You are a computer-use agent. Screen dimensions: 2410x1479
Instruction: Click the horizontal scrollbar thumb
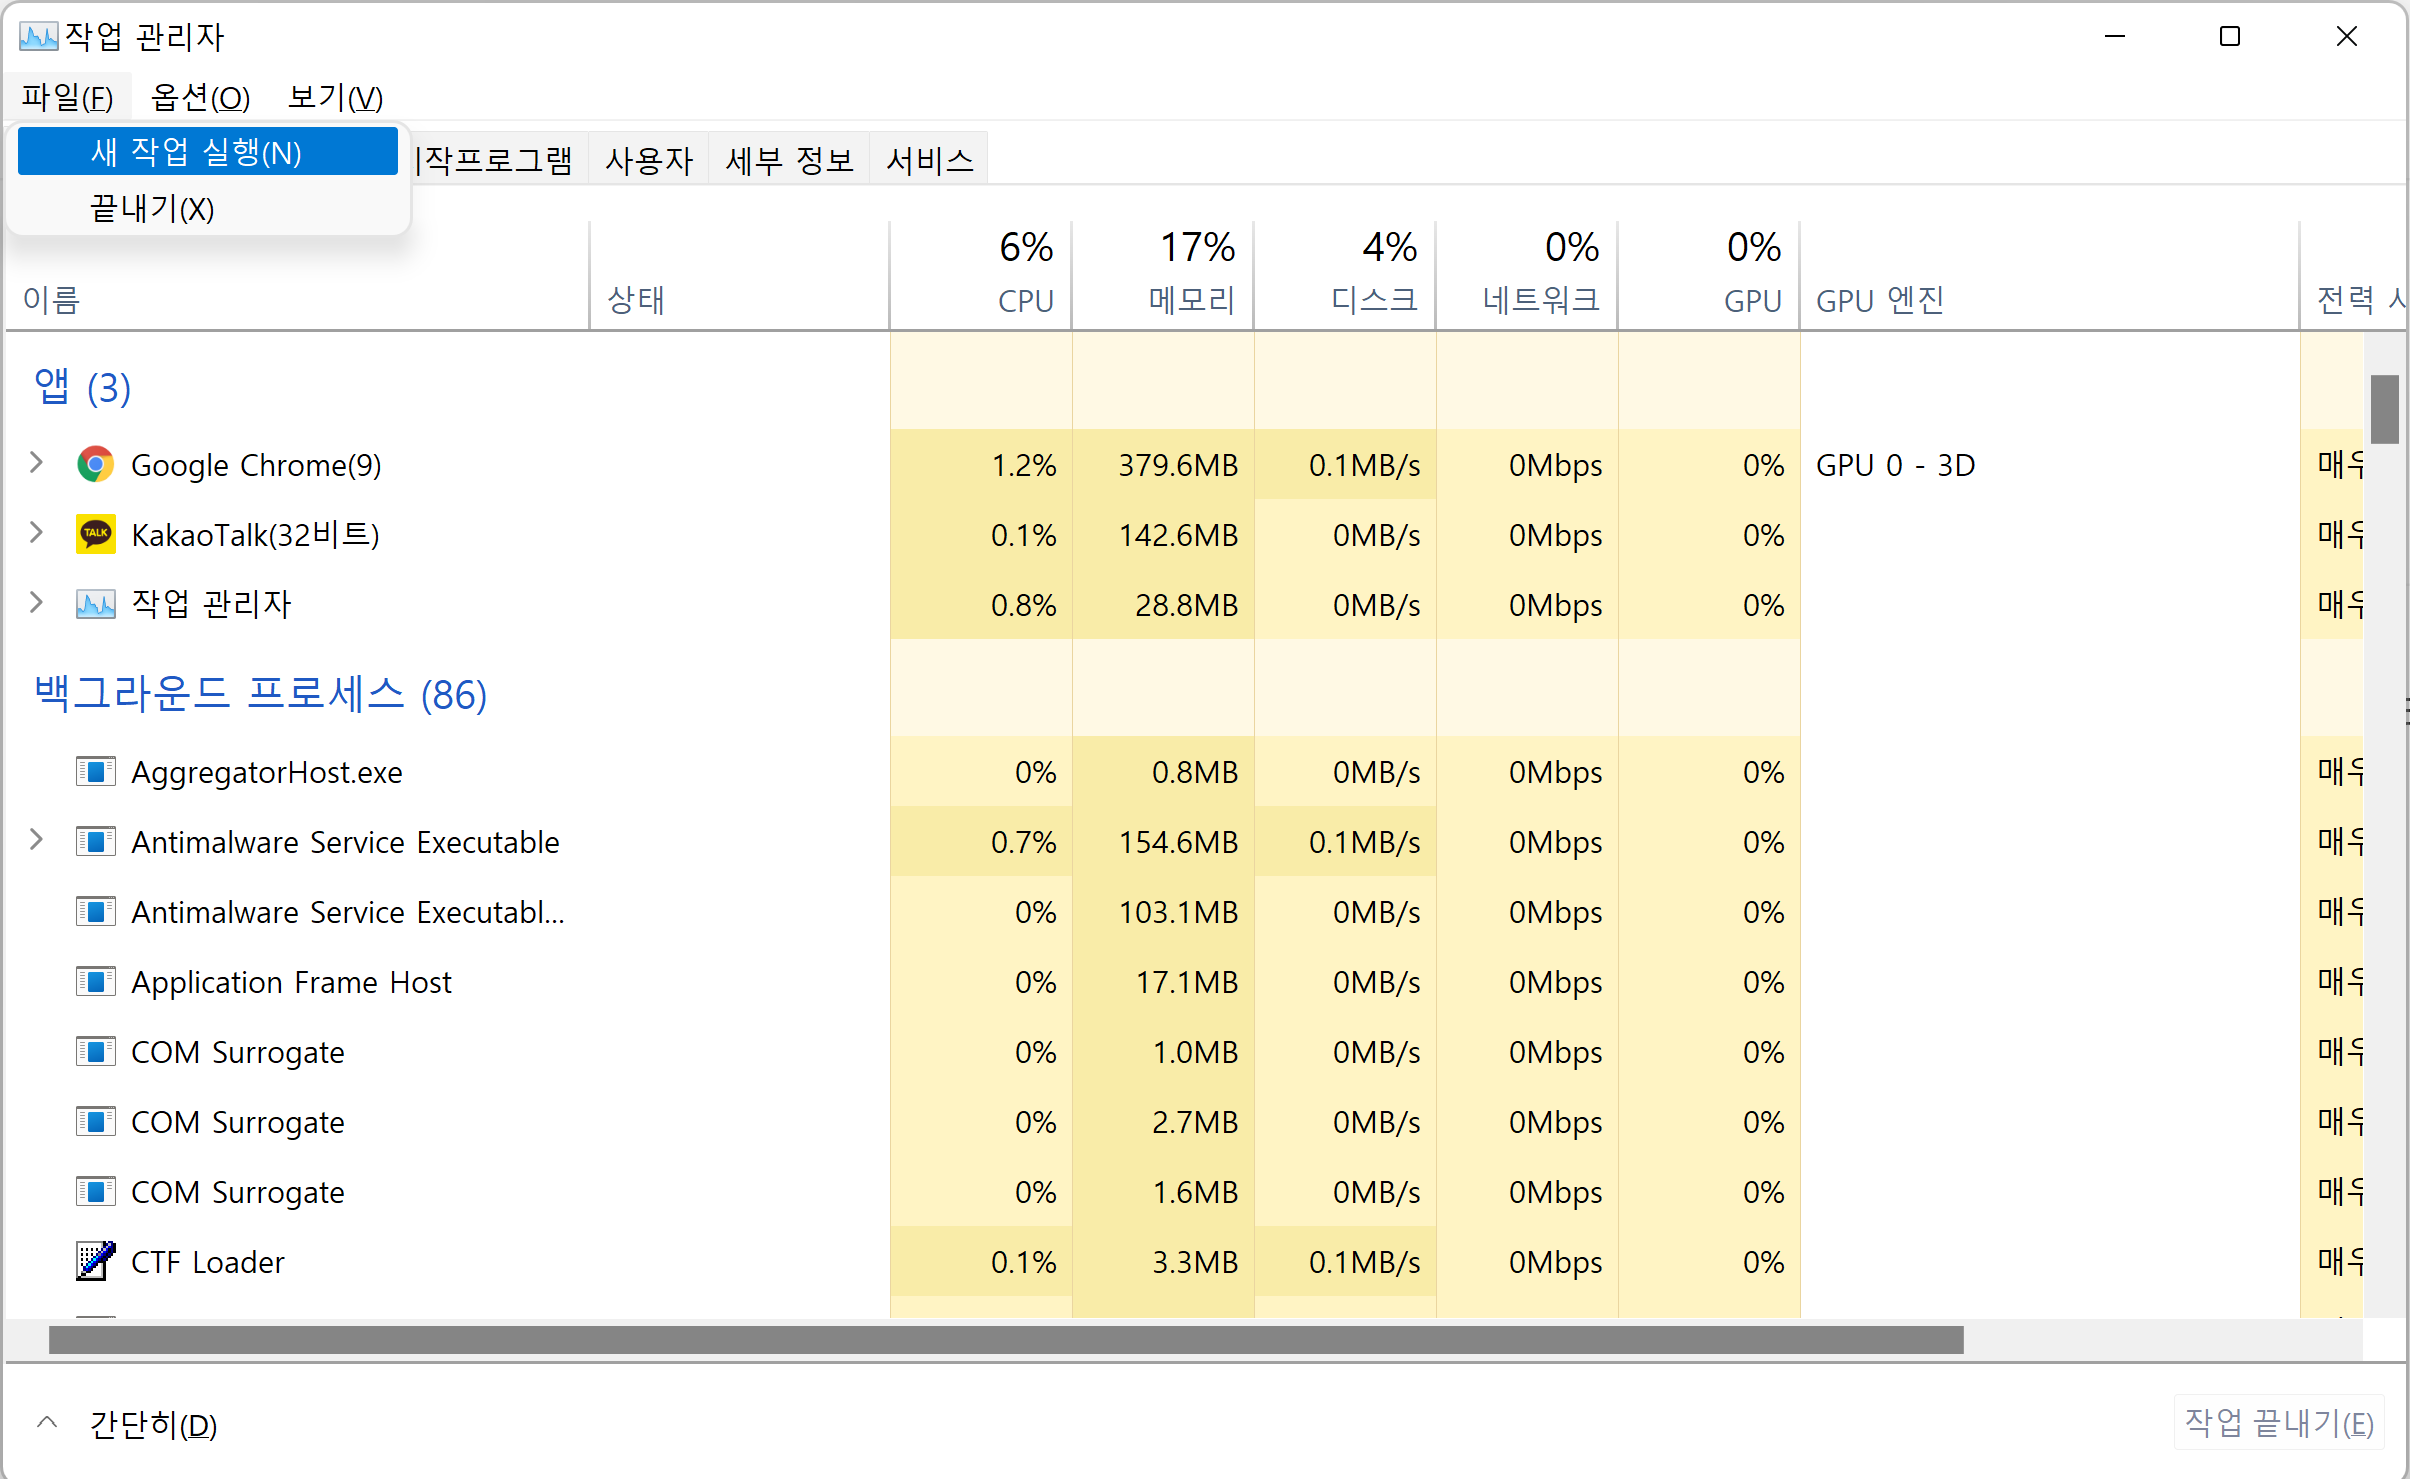[1005, 1340]
